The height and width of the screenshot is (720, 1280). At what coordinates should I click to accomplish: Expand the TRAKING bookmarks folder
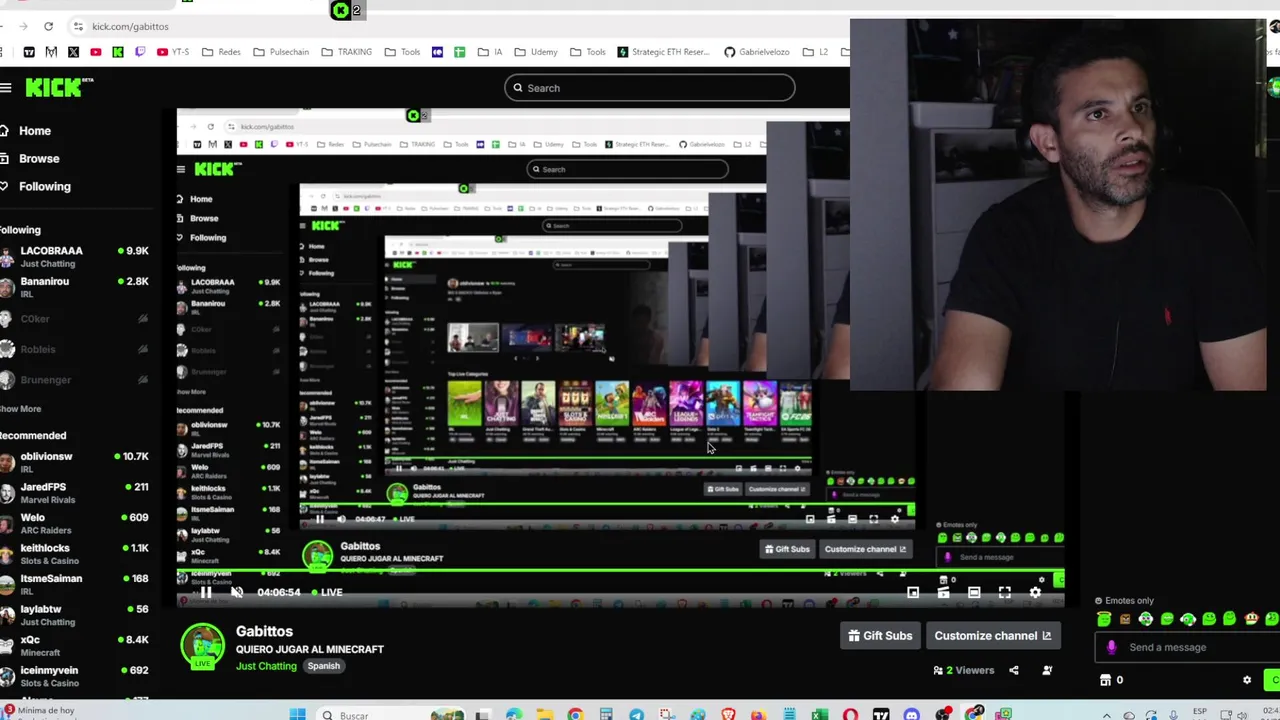click(x=347, y=52)
